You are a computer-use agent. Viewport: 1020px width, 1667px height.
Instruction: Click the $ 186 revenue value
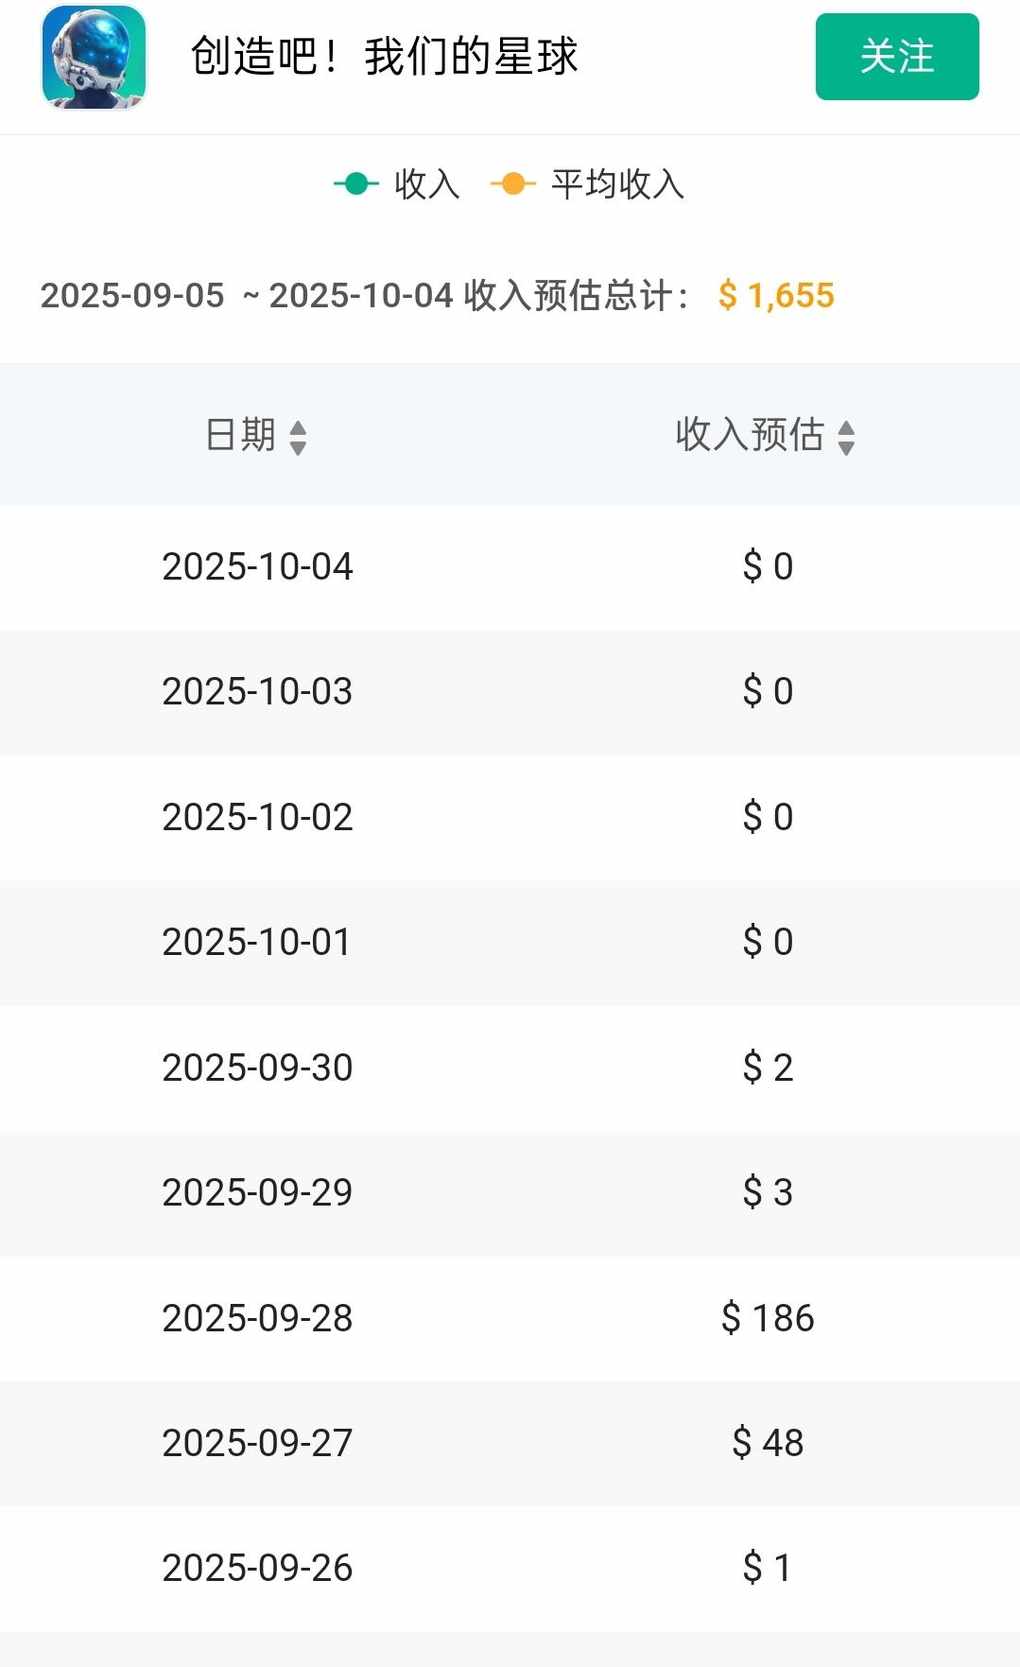(x=767, y=1318)
